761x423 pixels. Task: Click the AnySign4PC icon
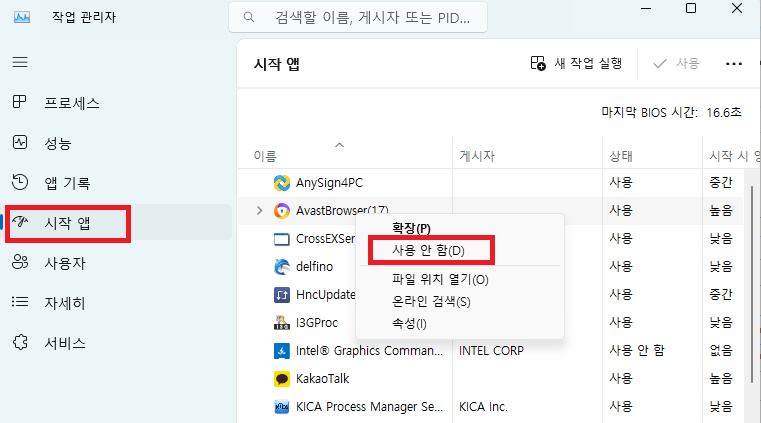click(281, 183)
